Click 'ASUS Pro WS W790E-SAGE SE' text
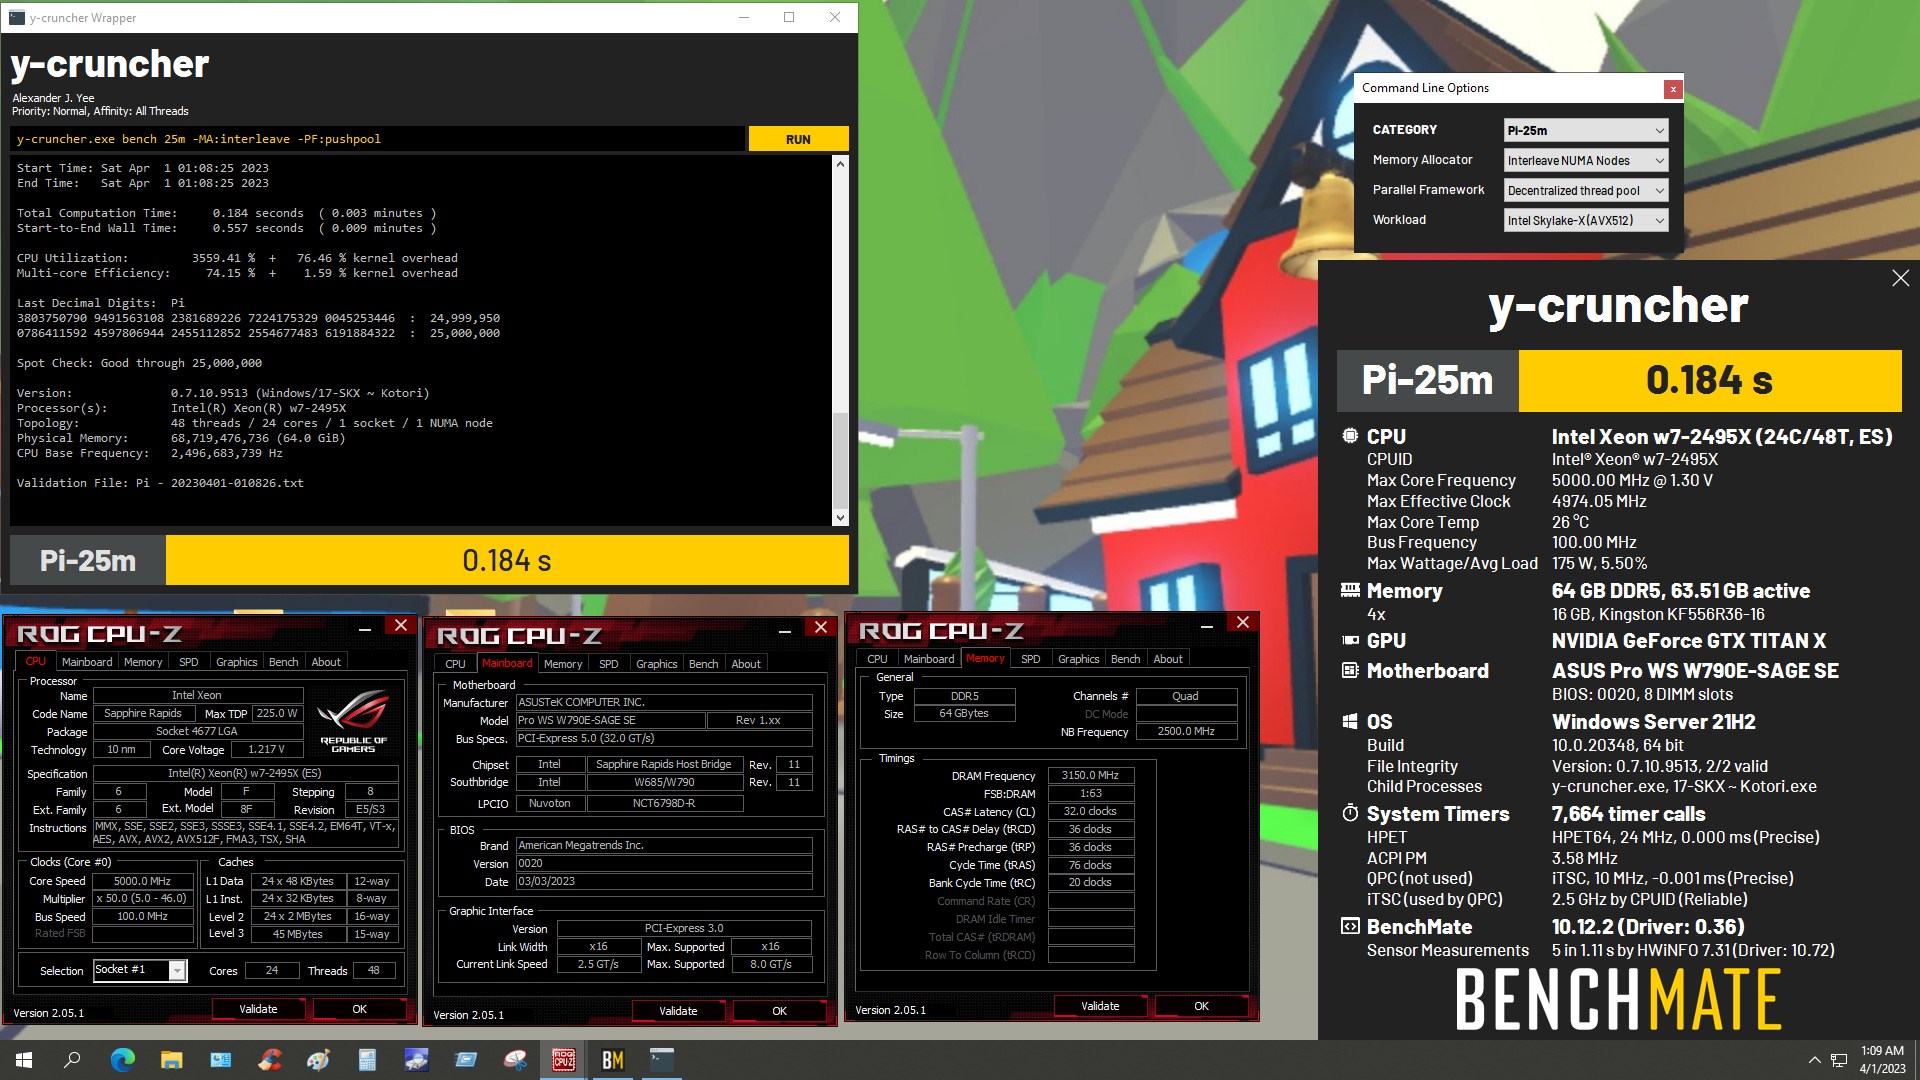 1695,671
